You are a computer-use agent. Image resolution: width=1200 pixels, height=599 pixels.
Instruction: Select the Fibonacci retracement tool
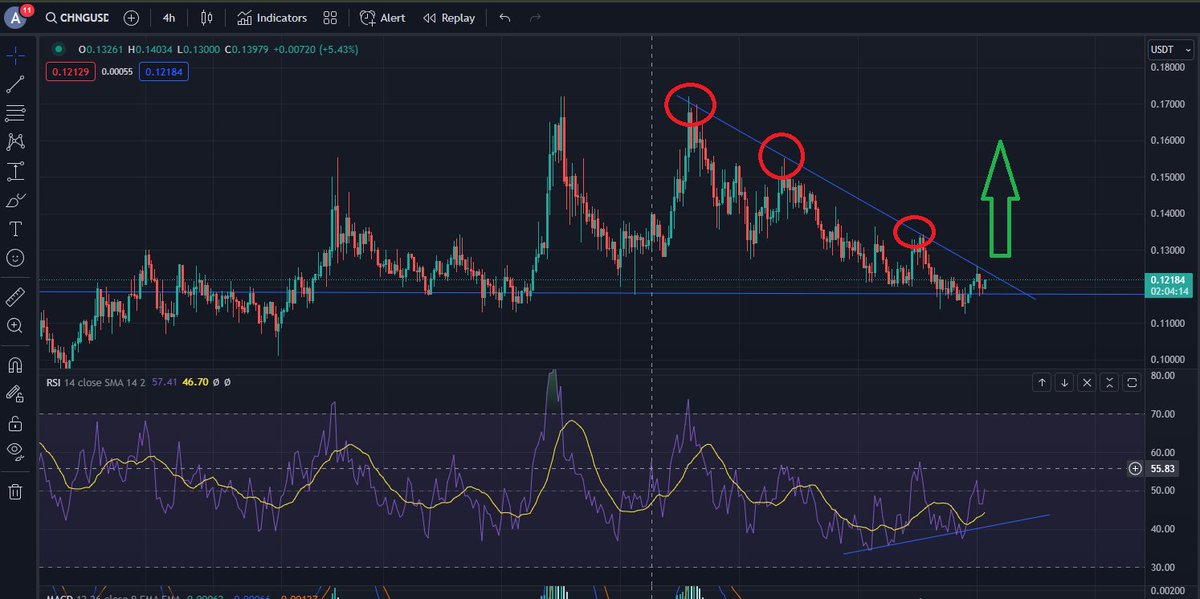click(x=15, y=113)
